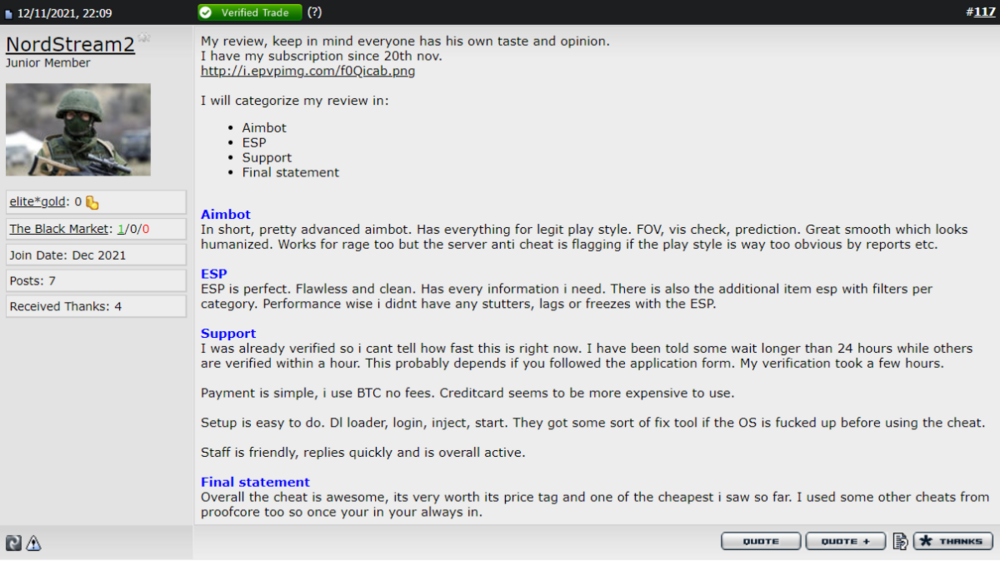1000x565 pixels.
Task: Click the Quote button
Action: (761, 541)
